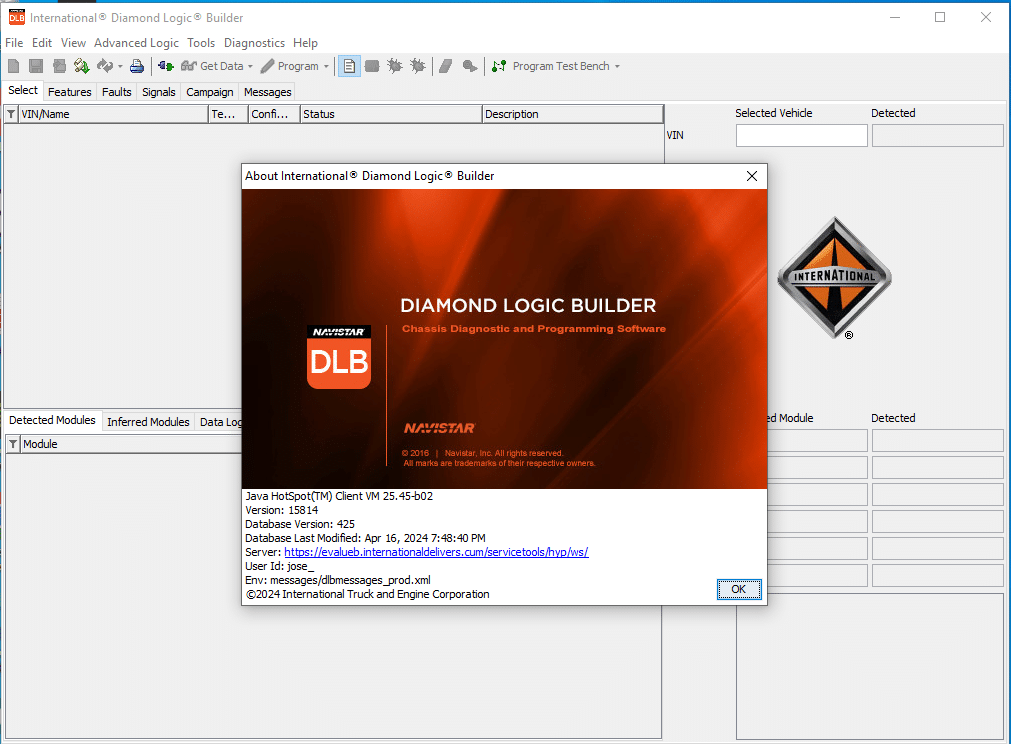Click the Selected Vehicle VIN input field

pos(801,136)
